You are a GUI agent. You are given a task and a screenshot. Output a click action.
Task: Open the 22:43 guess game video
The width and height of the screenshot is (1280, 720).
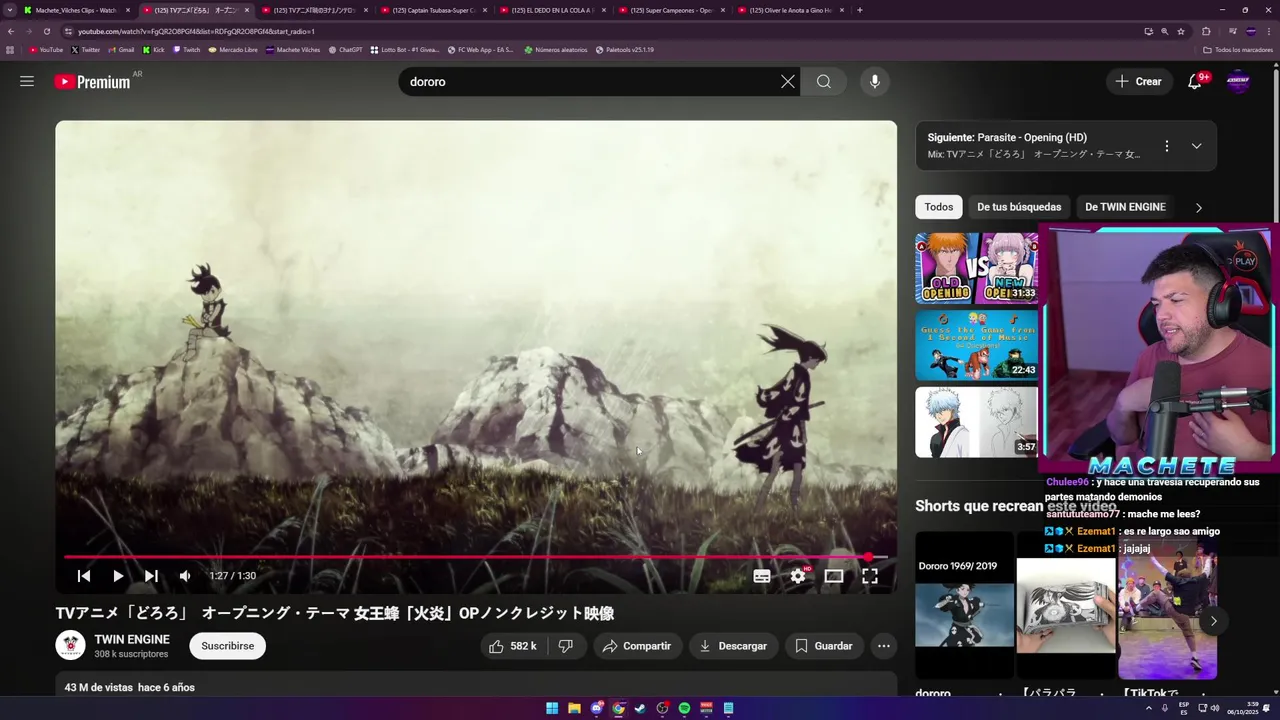[976, 345]
